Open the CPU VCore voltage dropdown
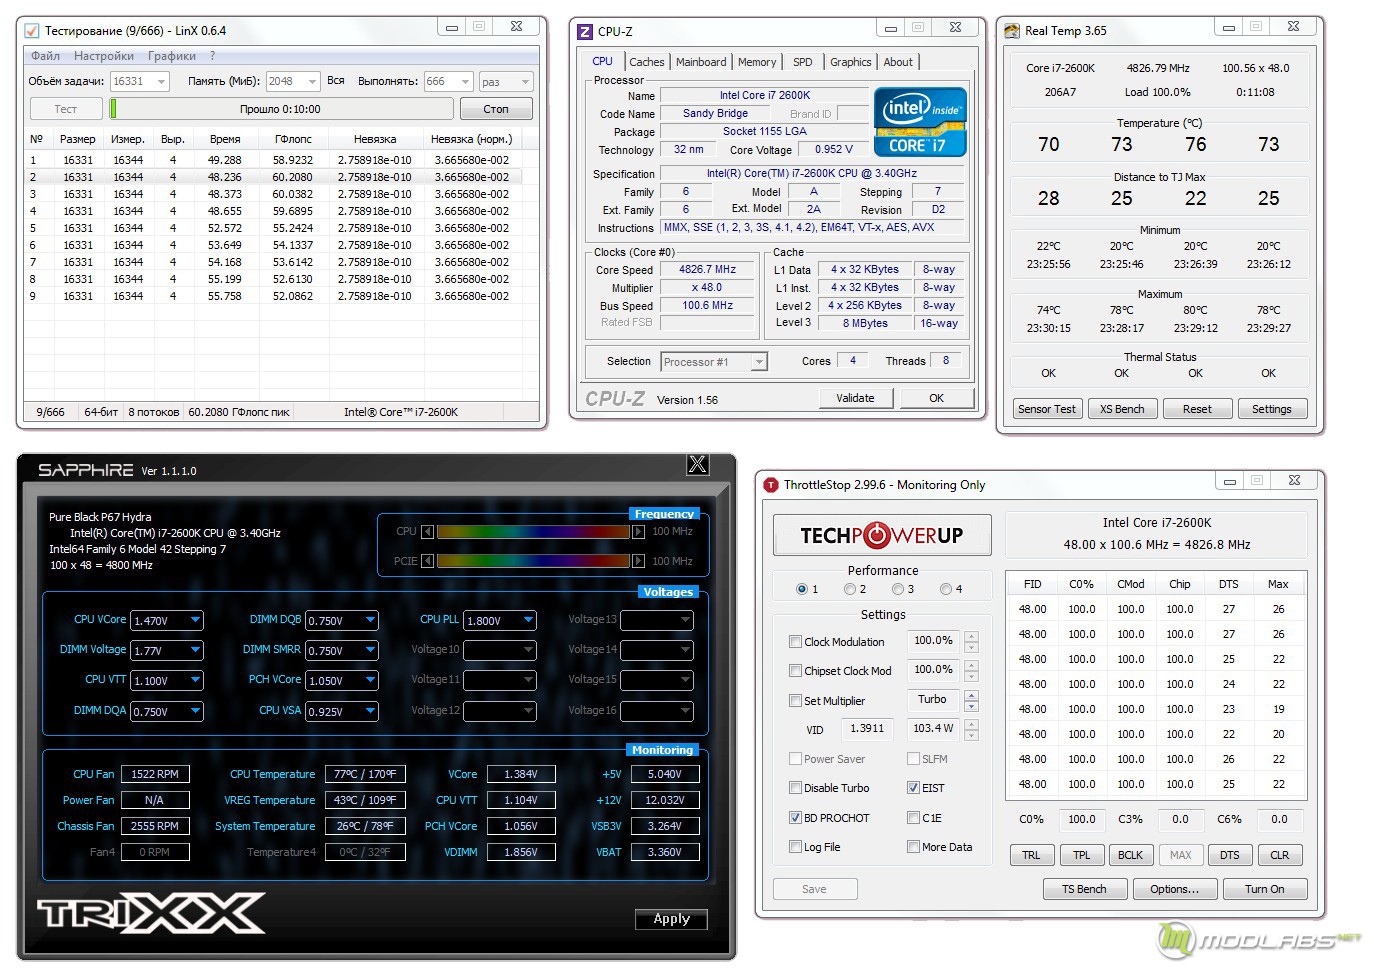 point(195,621)
